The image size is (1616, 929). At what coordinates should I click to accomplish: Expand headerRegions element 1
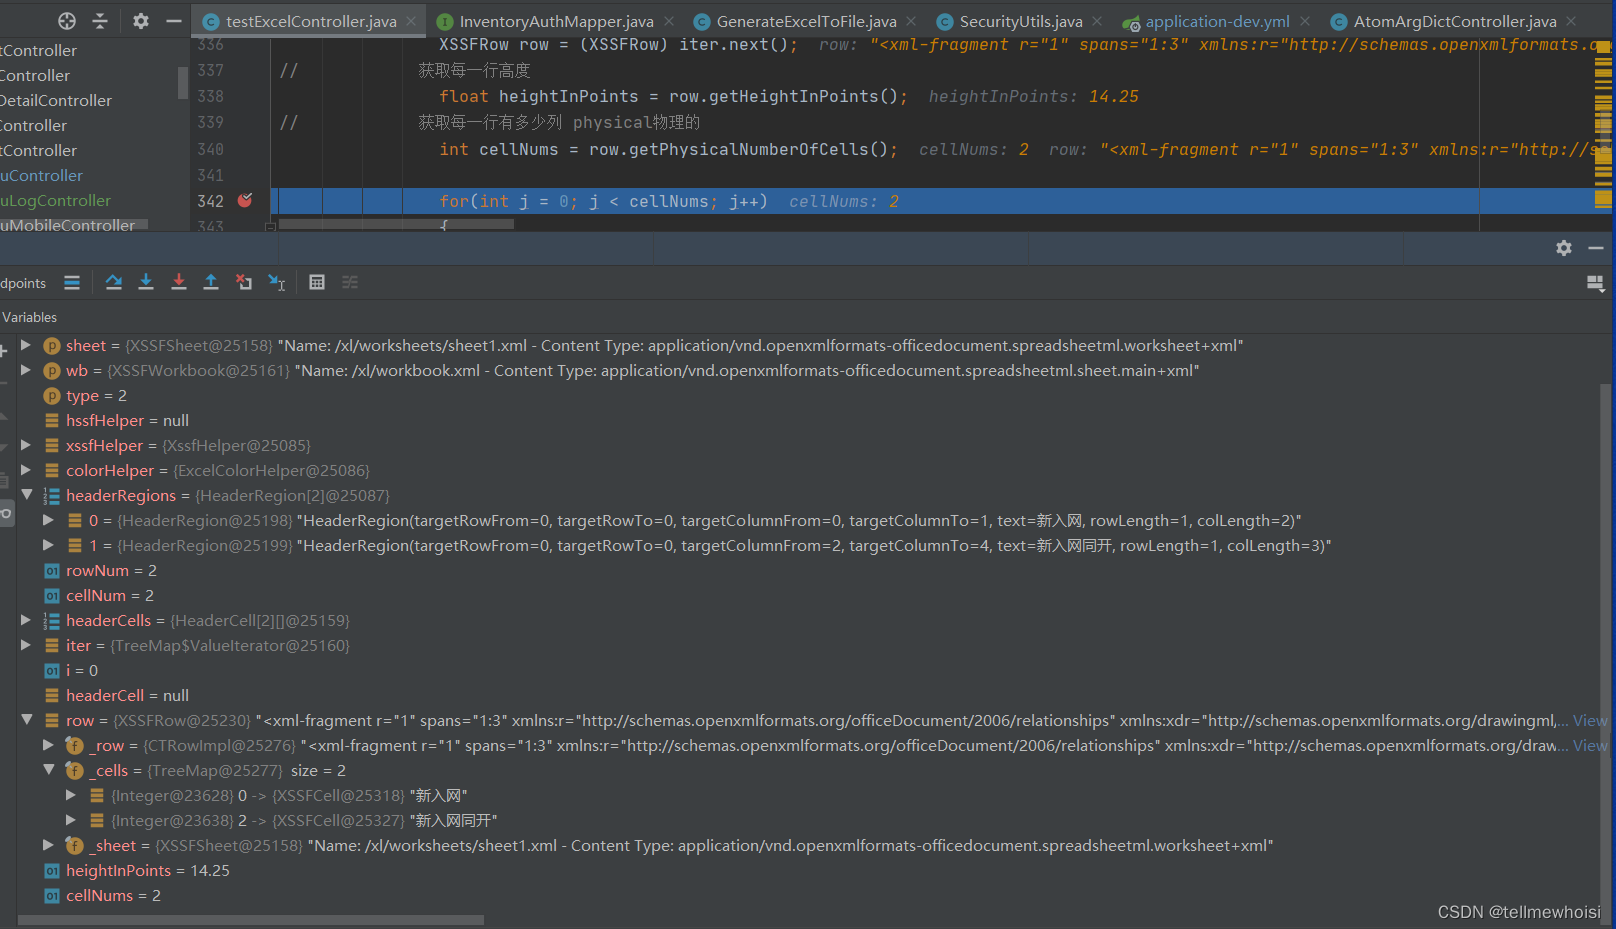click(48, 545)
